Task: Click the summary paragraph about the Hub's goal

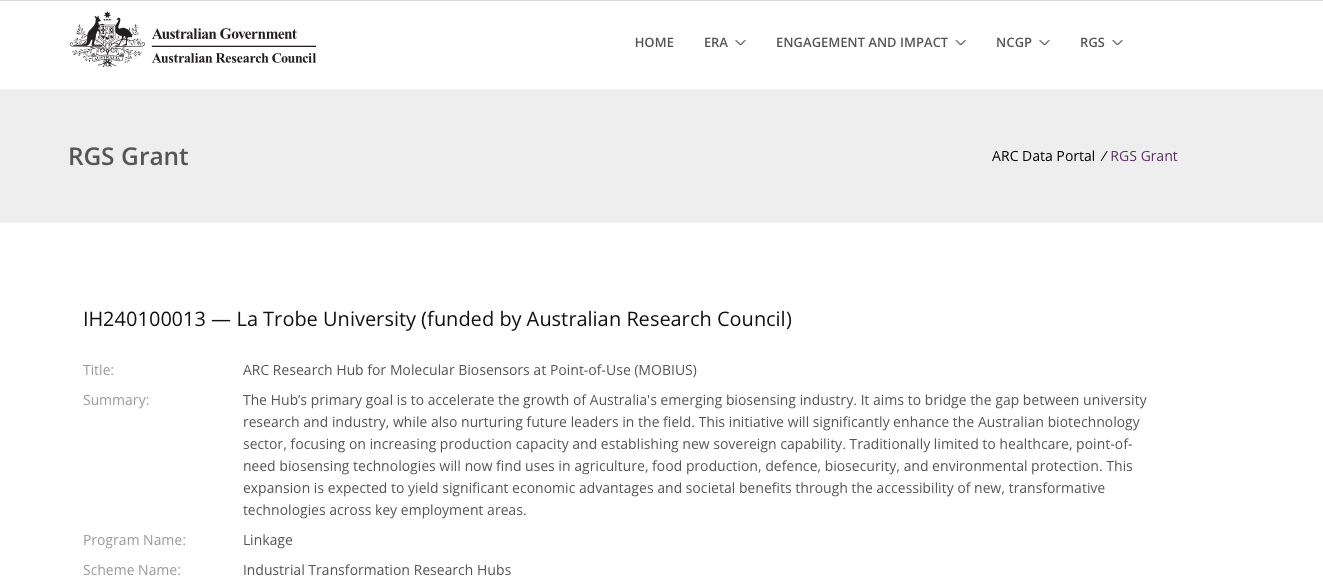Action: [x=695, y=455]
